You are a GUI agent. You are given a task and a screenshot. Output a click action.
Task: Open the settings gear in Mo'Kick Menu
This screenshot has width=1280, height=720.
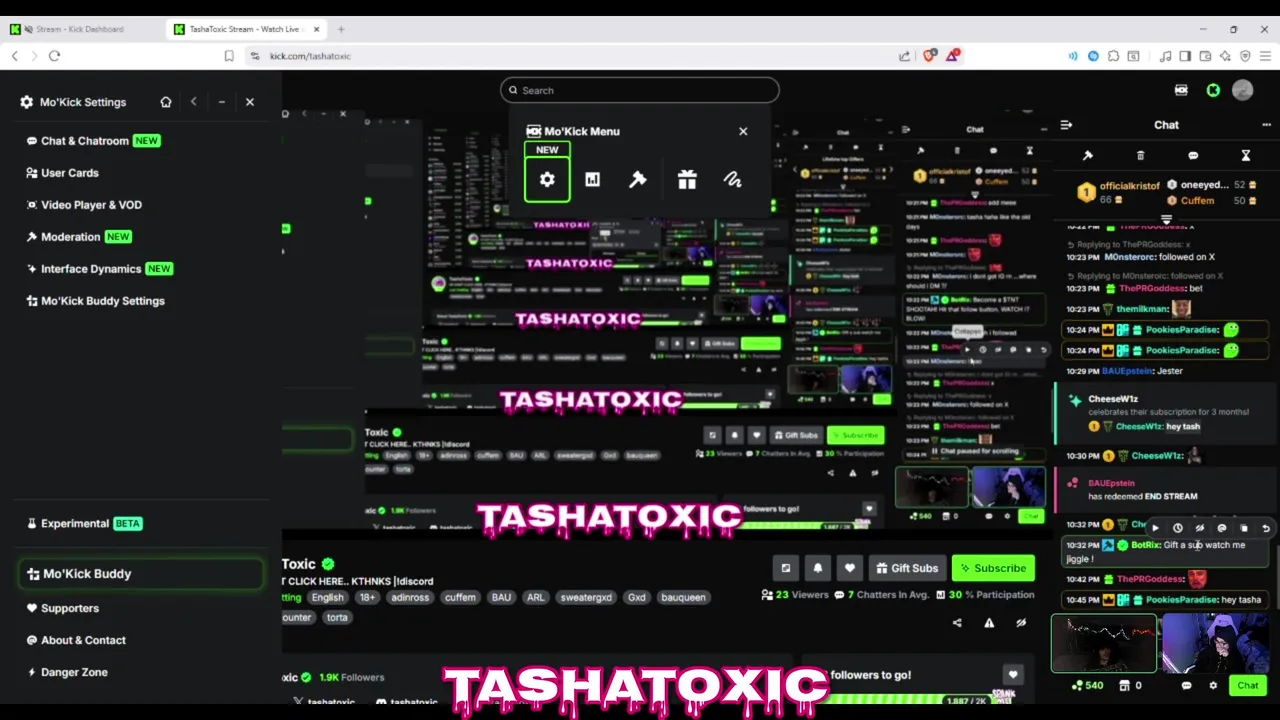click(x=547, y=180)
